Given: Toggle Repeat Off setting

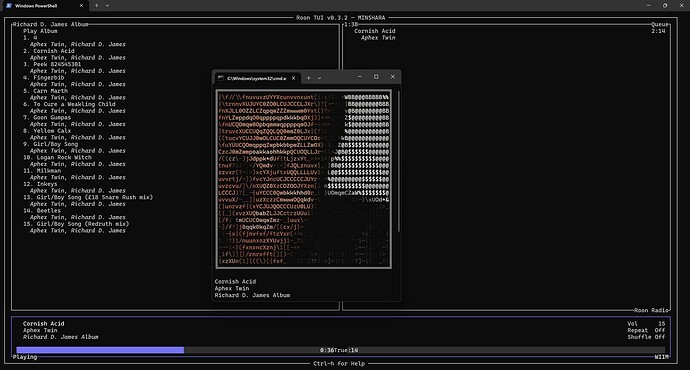Looking at the screenshot, I should click(646, 330).
